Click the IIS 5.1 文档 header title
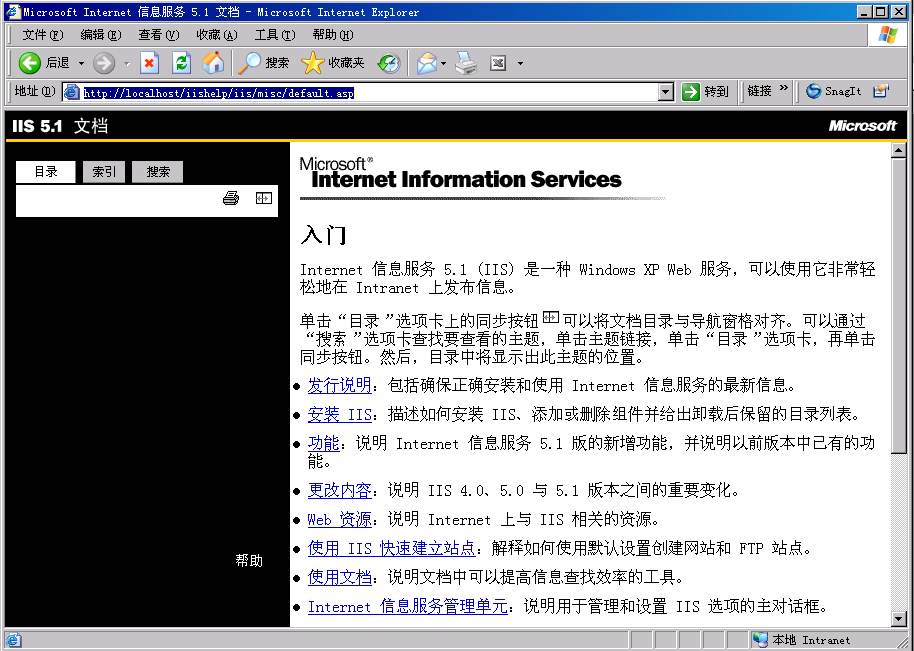This screenshot has height=651, width=914. [60, 125]
